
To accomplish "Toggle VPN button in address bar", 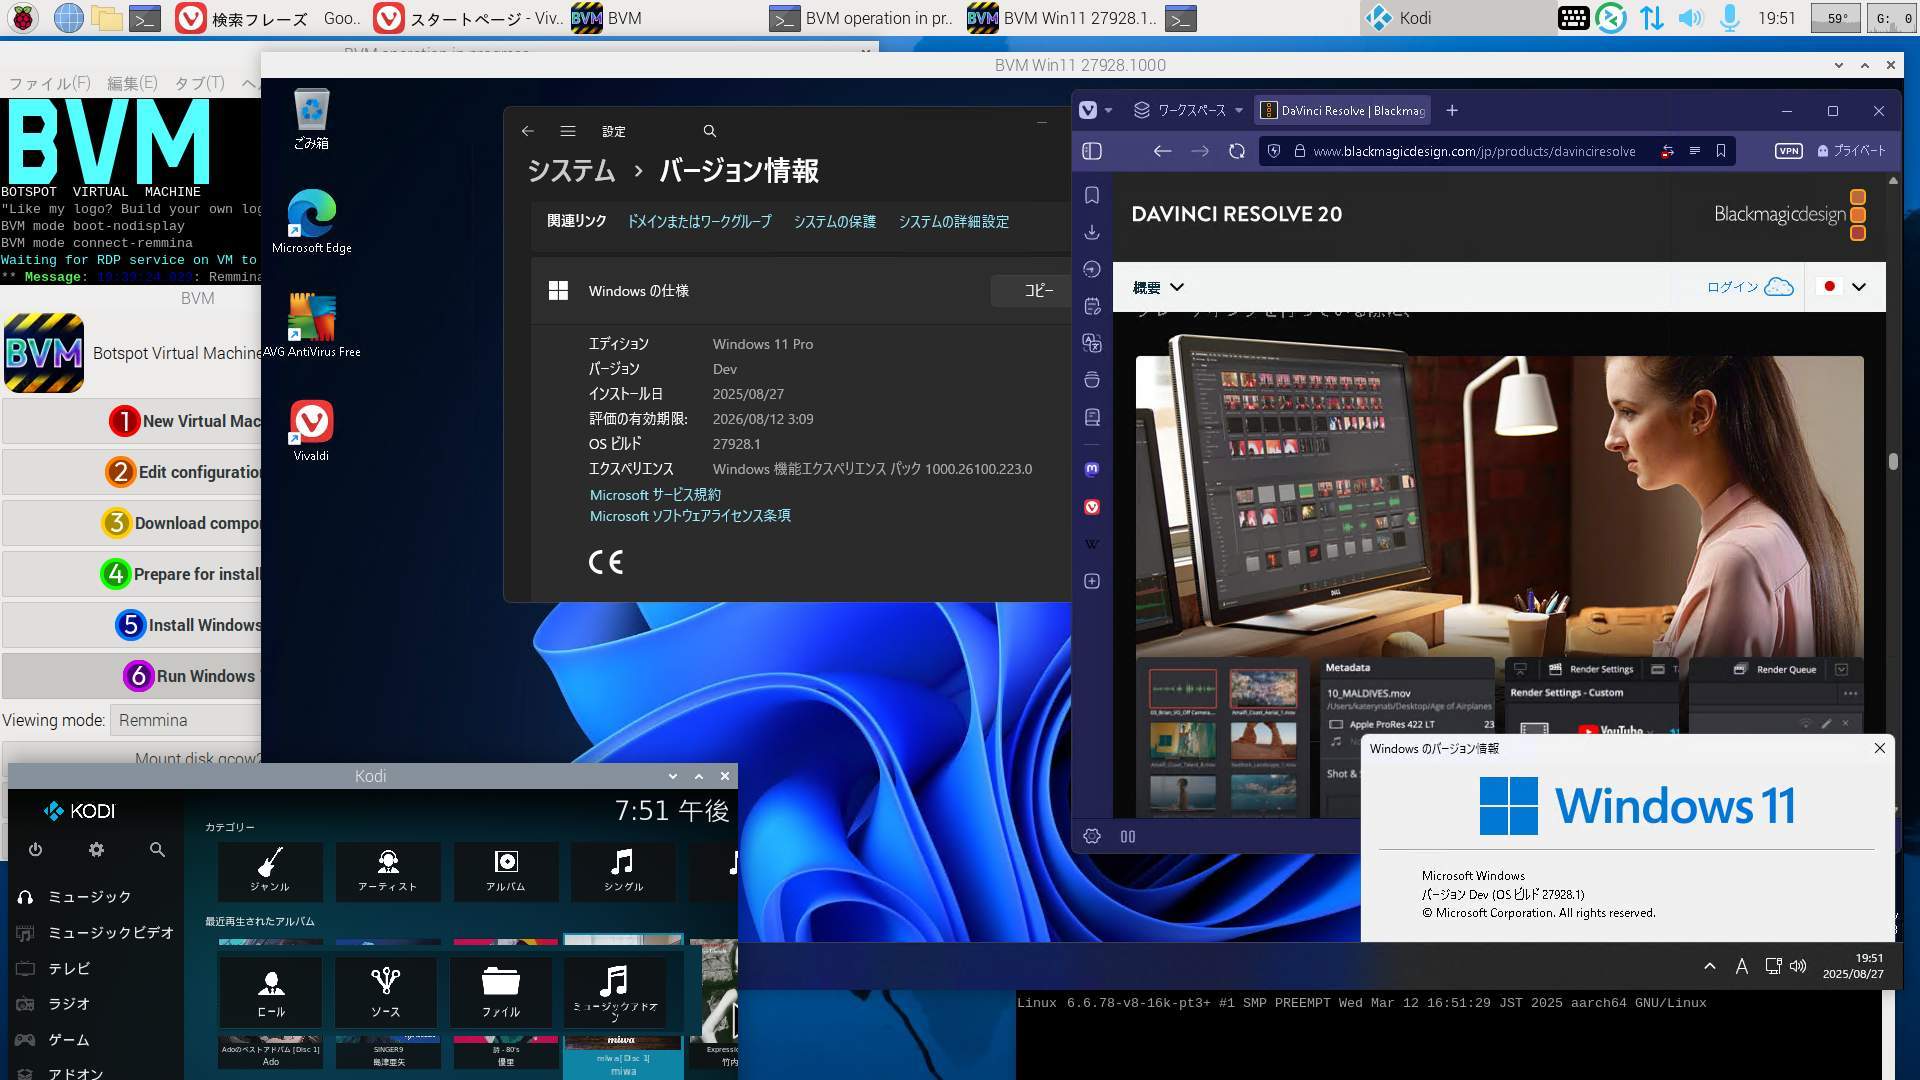I will pos(1788,151).
